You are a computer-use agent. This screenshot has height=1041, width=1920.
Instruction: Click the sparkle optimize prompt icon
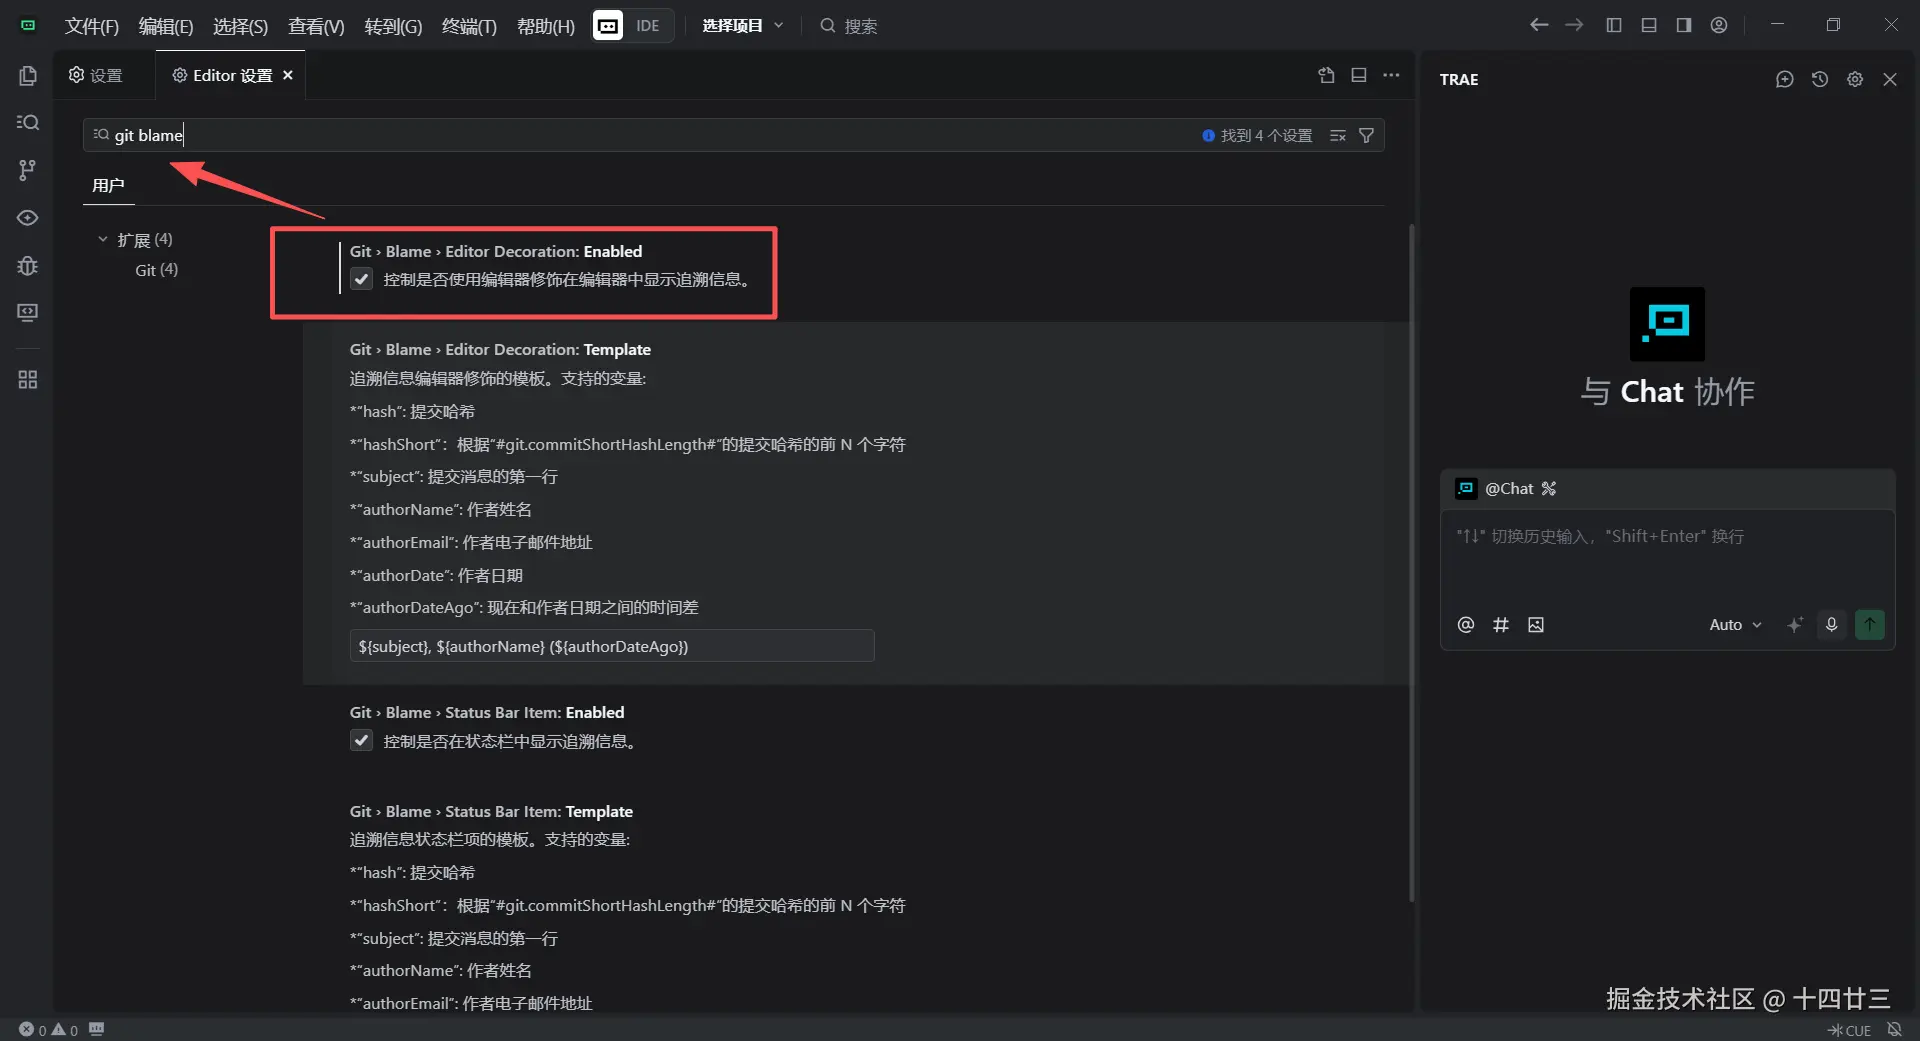pyautogui.click(x=1795, y=625)
